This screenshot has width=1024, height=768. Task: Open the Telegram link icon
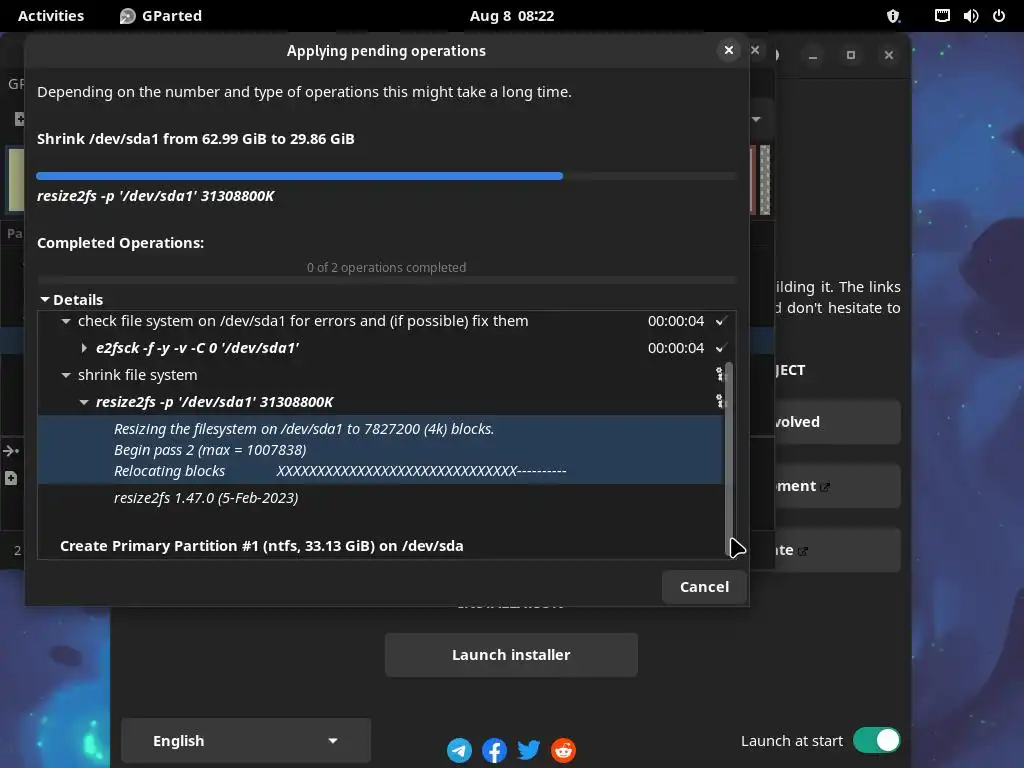tap(459, 750)
